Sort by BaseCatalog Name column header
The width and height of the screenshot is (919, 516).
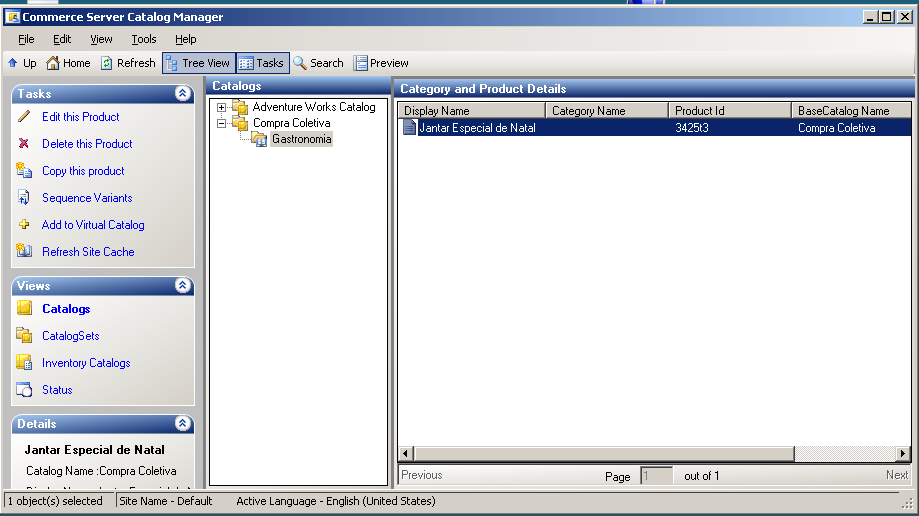point(851,110)
